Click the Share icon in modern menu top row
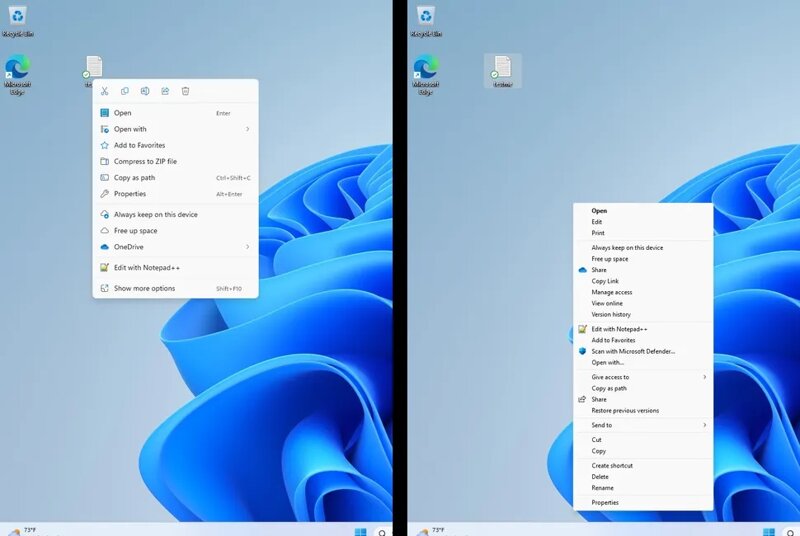 165,91
